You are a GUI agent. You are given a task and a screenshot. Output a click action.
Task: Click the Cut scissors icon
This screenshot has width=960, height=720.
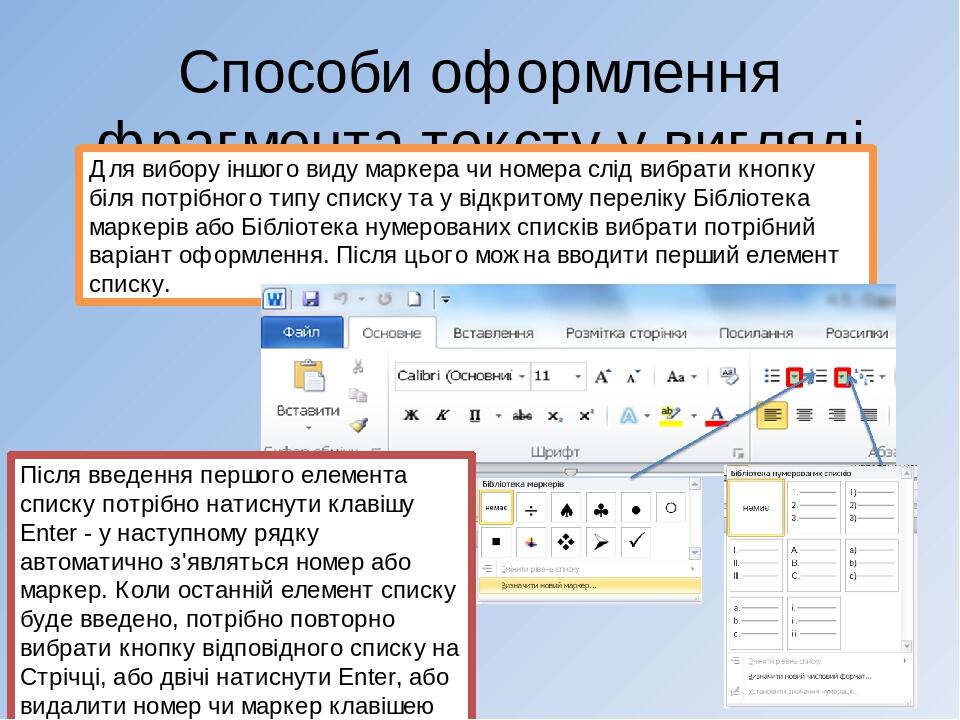358,366
